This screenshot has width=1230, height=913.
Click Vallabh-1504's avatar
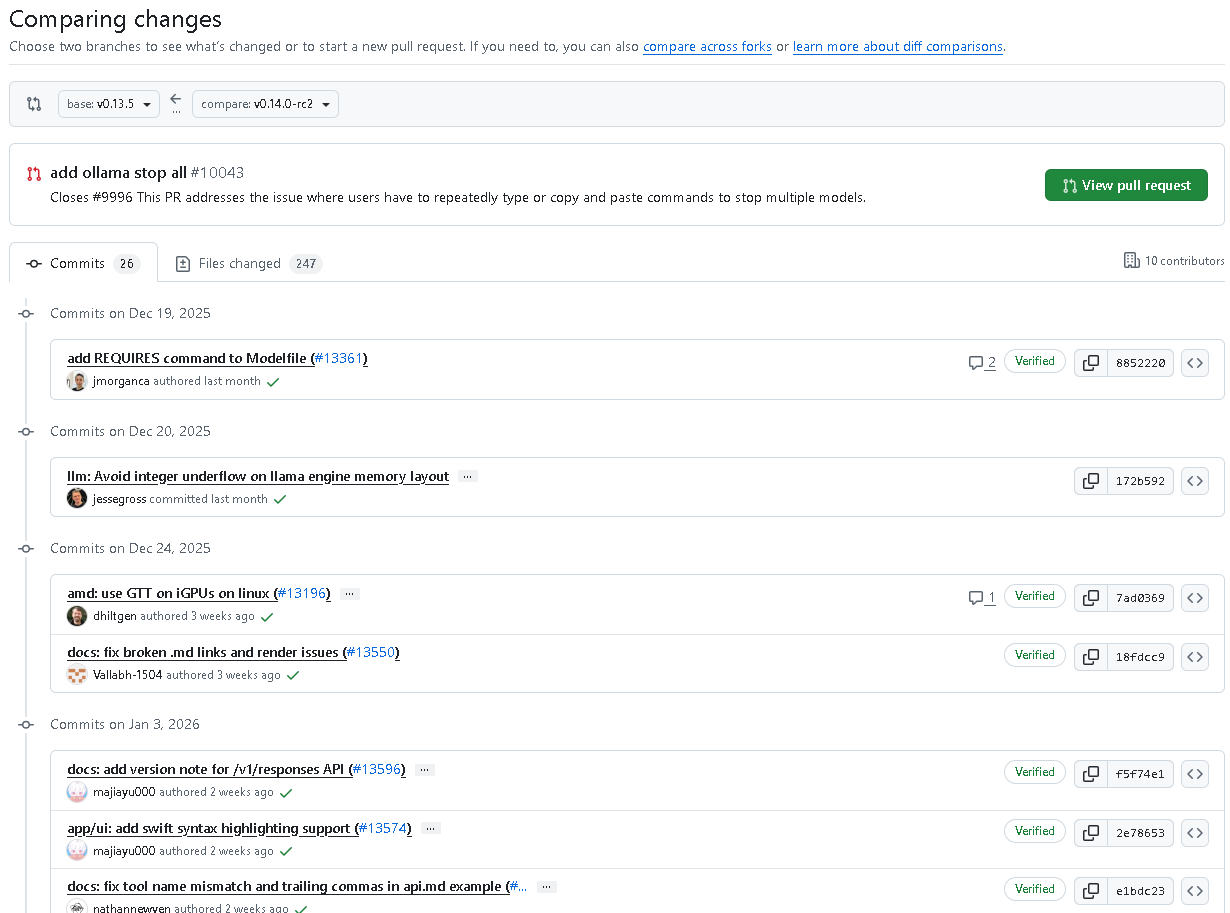pyautogui.click(x=77, y=675)
